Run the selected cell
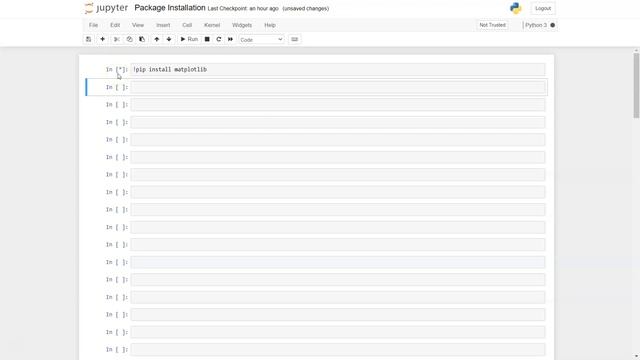The image size is (640, 360). (189, 39)
